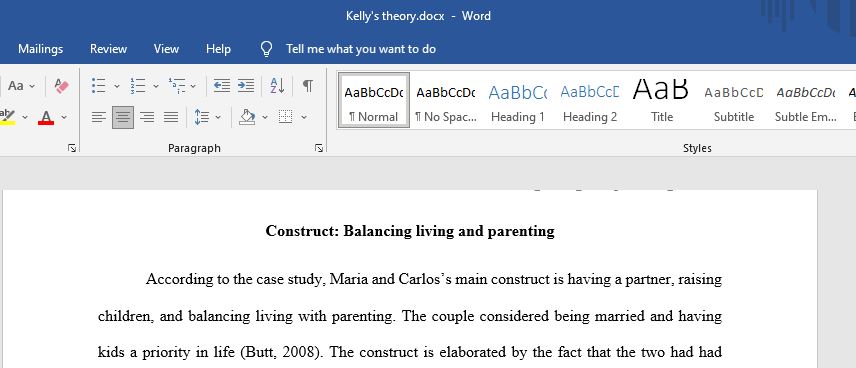Click the Clear All Formatting eraser icon

62,86
